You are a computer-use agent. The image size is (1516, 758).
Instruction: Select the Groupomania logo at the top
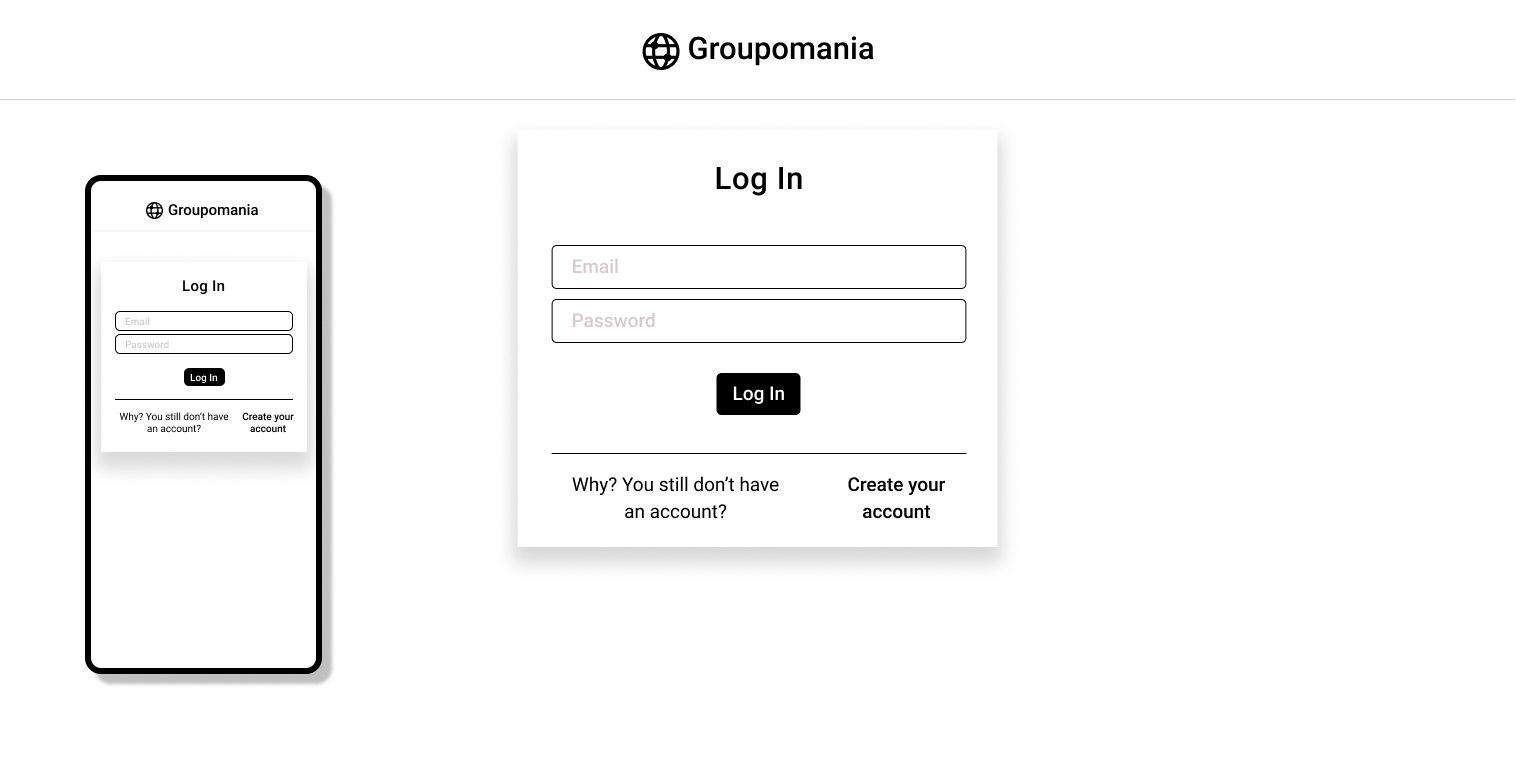(x=757, y=49)
